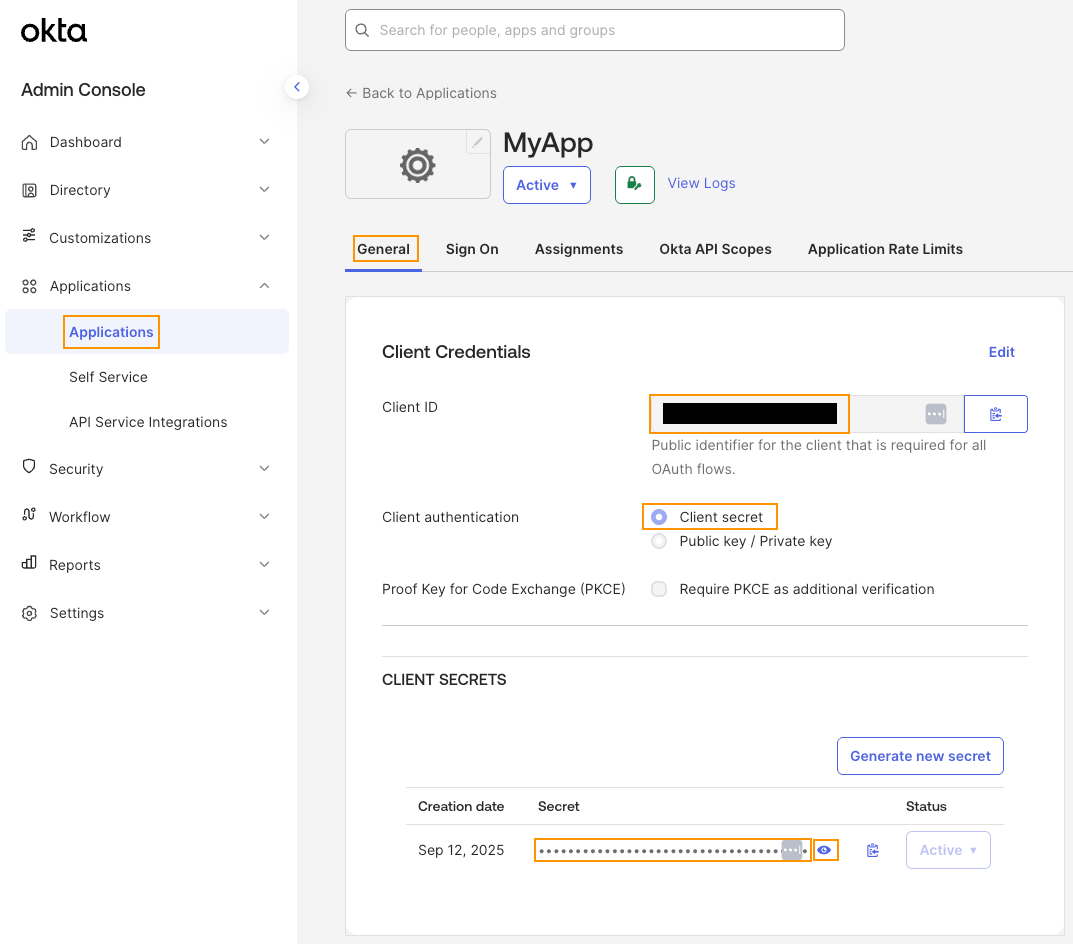Select the Client secret radio option
Screen dimensions: 1073x944
(658, 517)
